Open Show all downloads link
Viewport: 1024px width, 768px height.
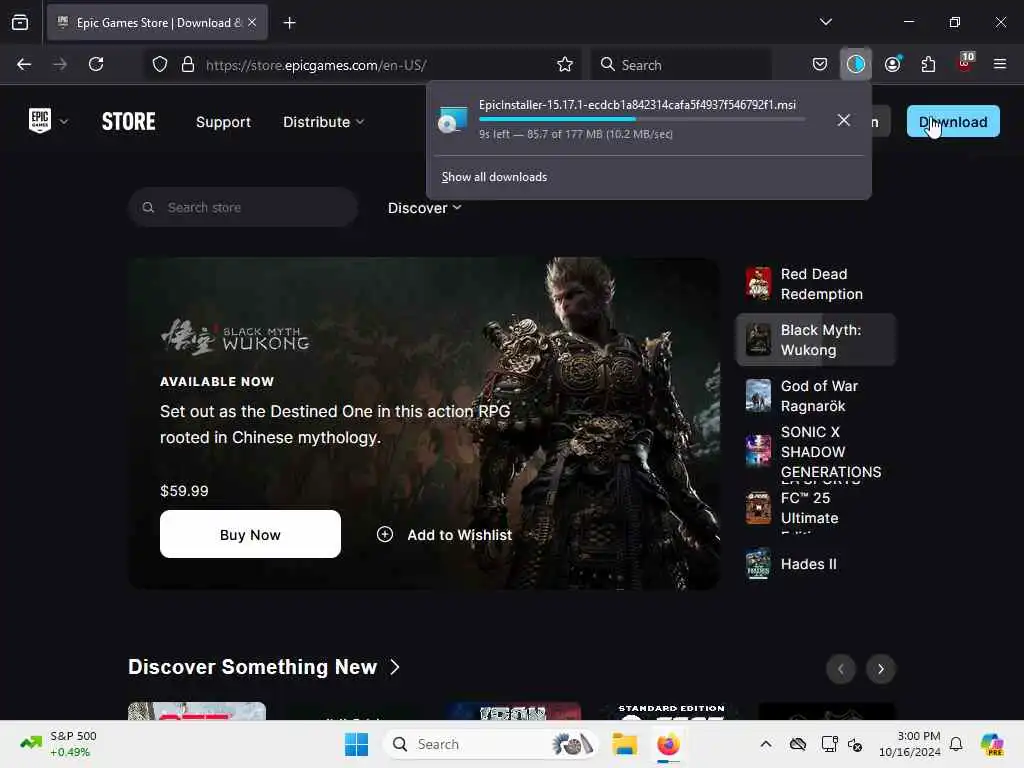coord(494,177)
